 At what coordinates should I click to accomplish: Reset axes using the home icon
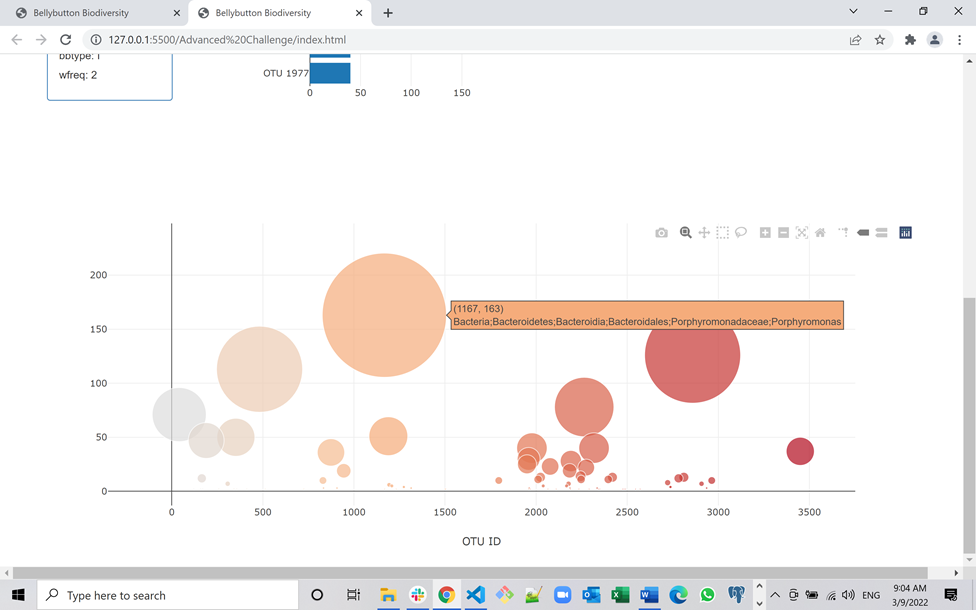821,232
